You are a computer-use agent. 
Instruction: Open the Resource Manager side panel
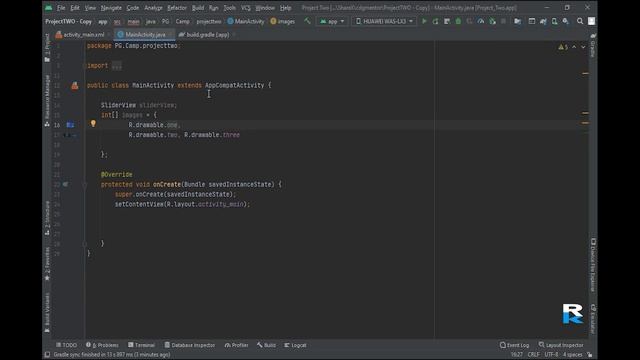click(47, 100)
